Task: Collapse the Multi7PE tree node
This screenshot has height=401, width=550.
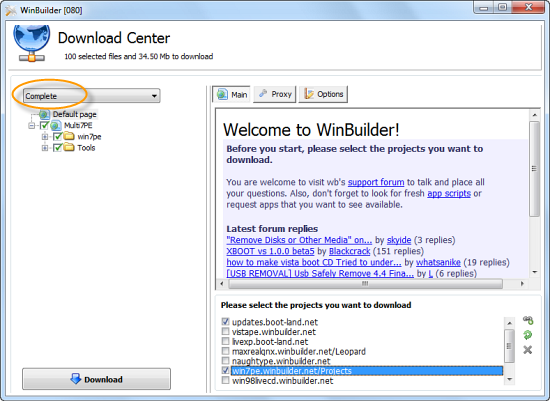Action: click(x=32, y=126)
